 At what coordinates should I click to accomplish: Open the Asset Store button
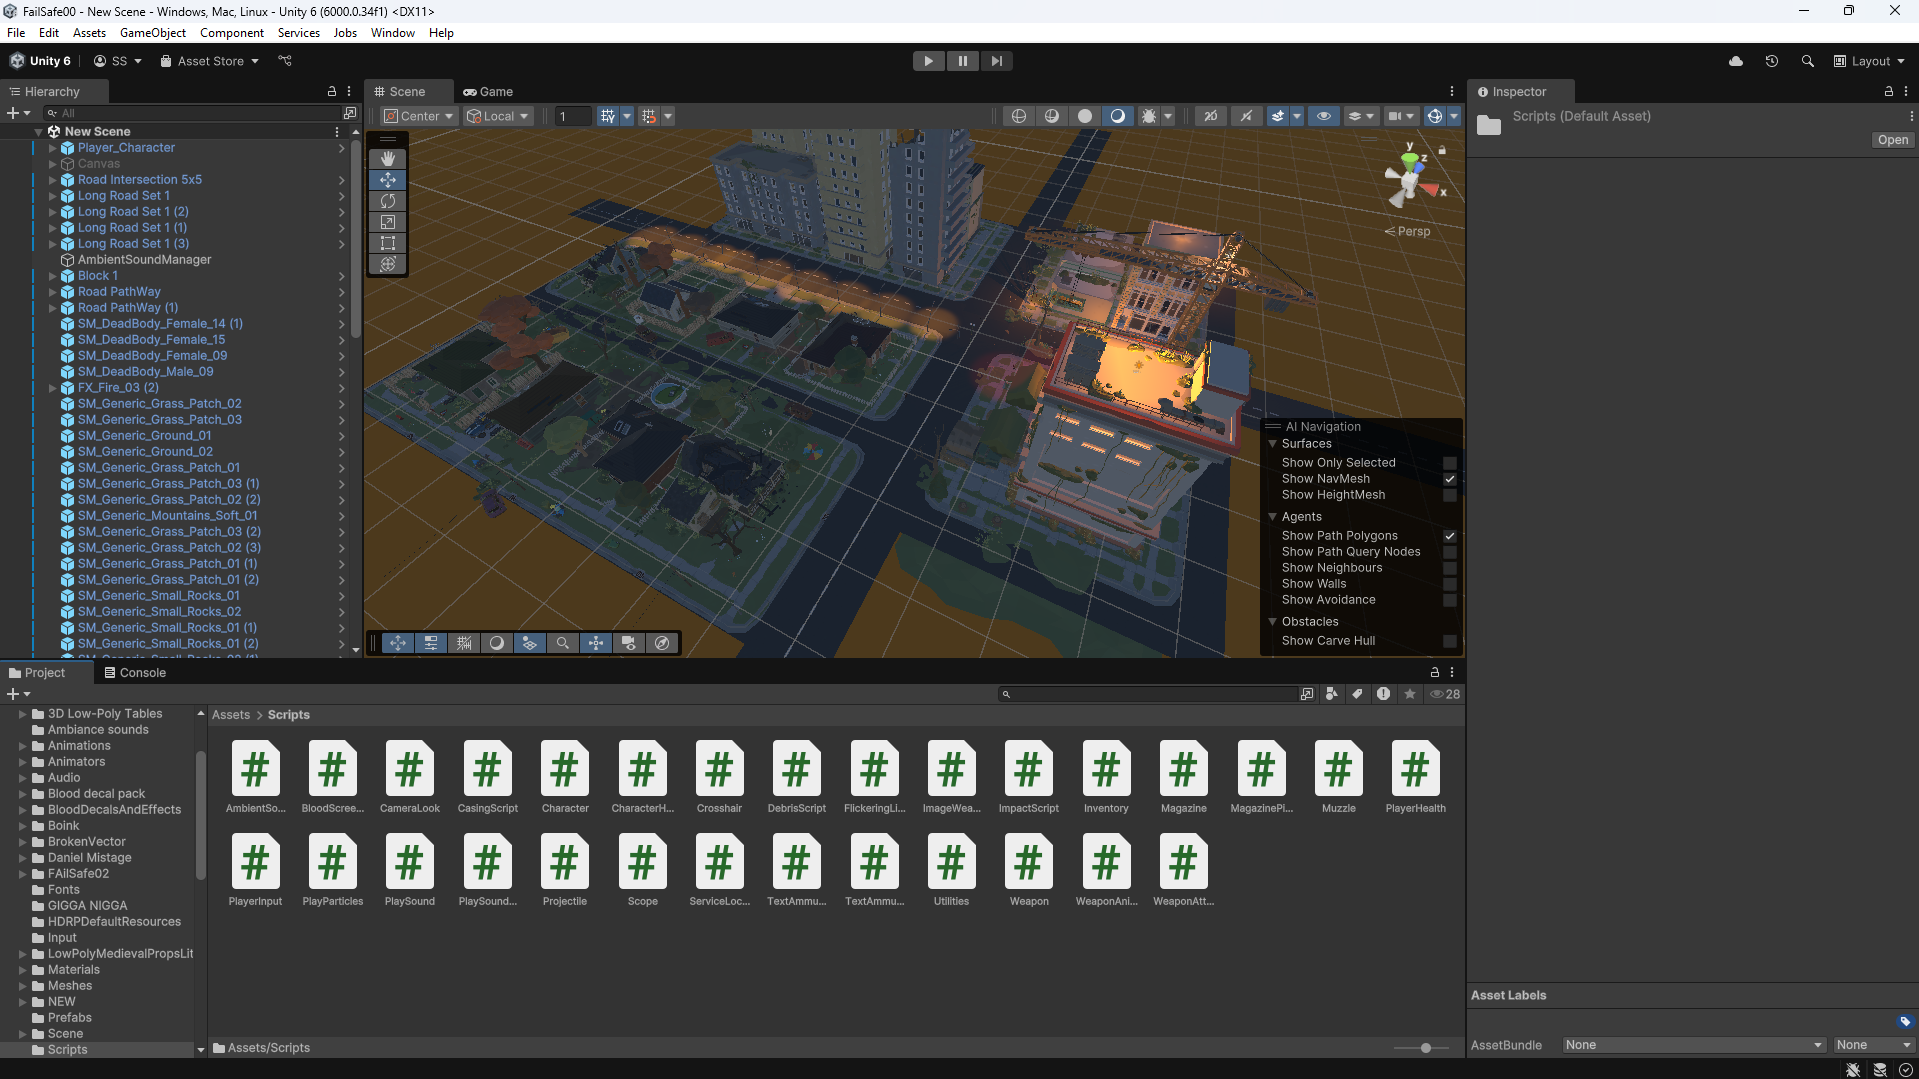click(209, 61)
